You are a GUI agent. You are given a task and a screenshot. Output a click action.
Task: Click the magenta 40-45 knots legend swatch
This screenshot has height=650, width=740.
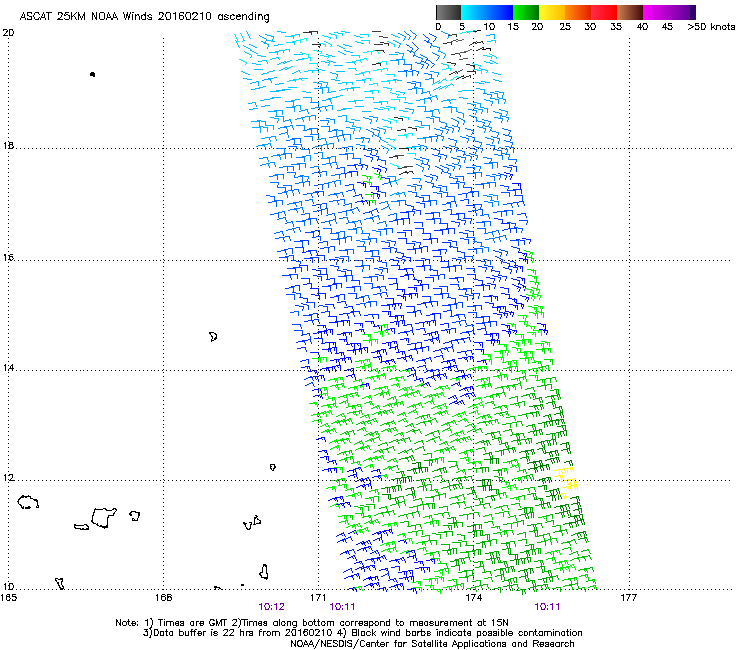point(656,12)
